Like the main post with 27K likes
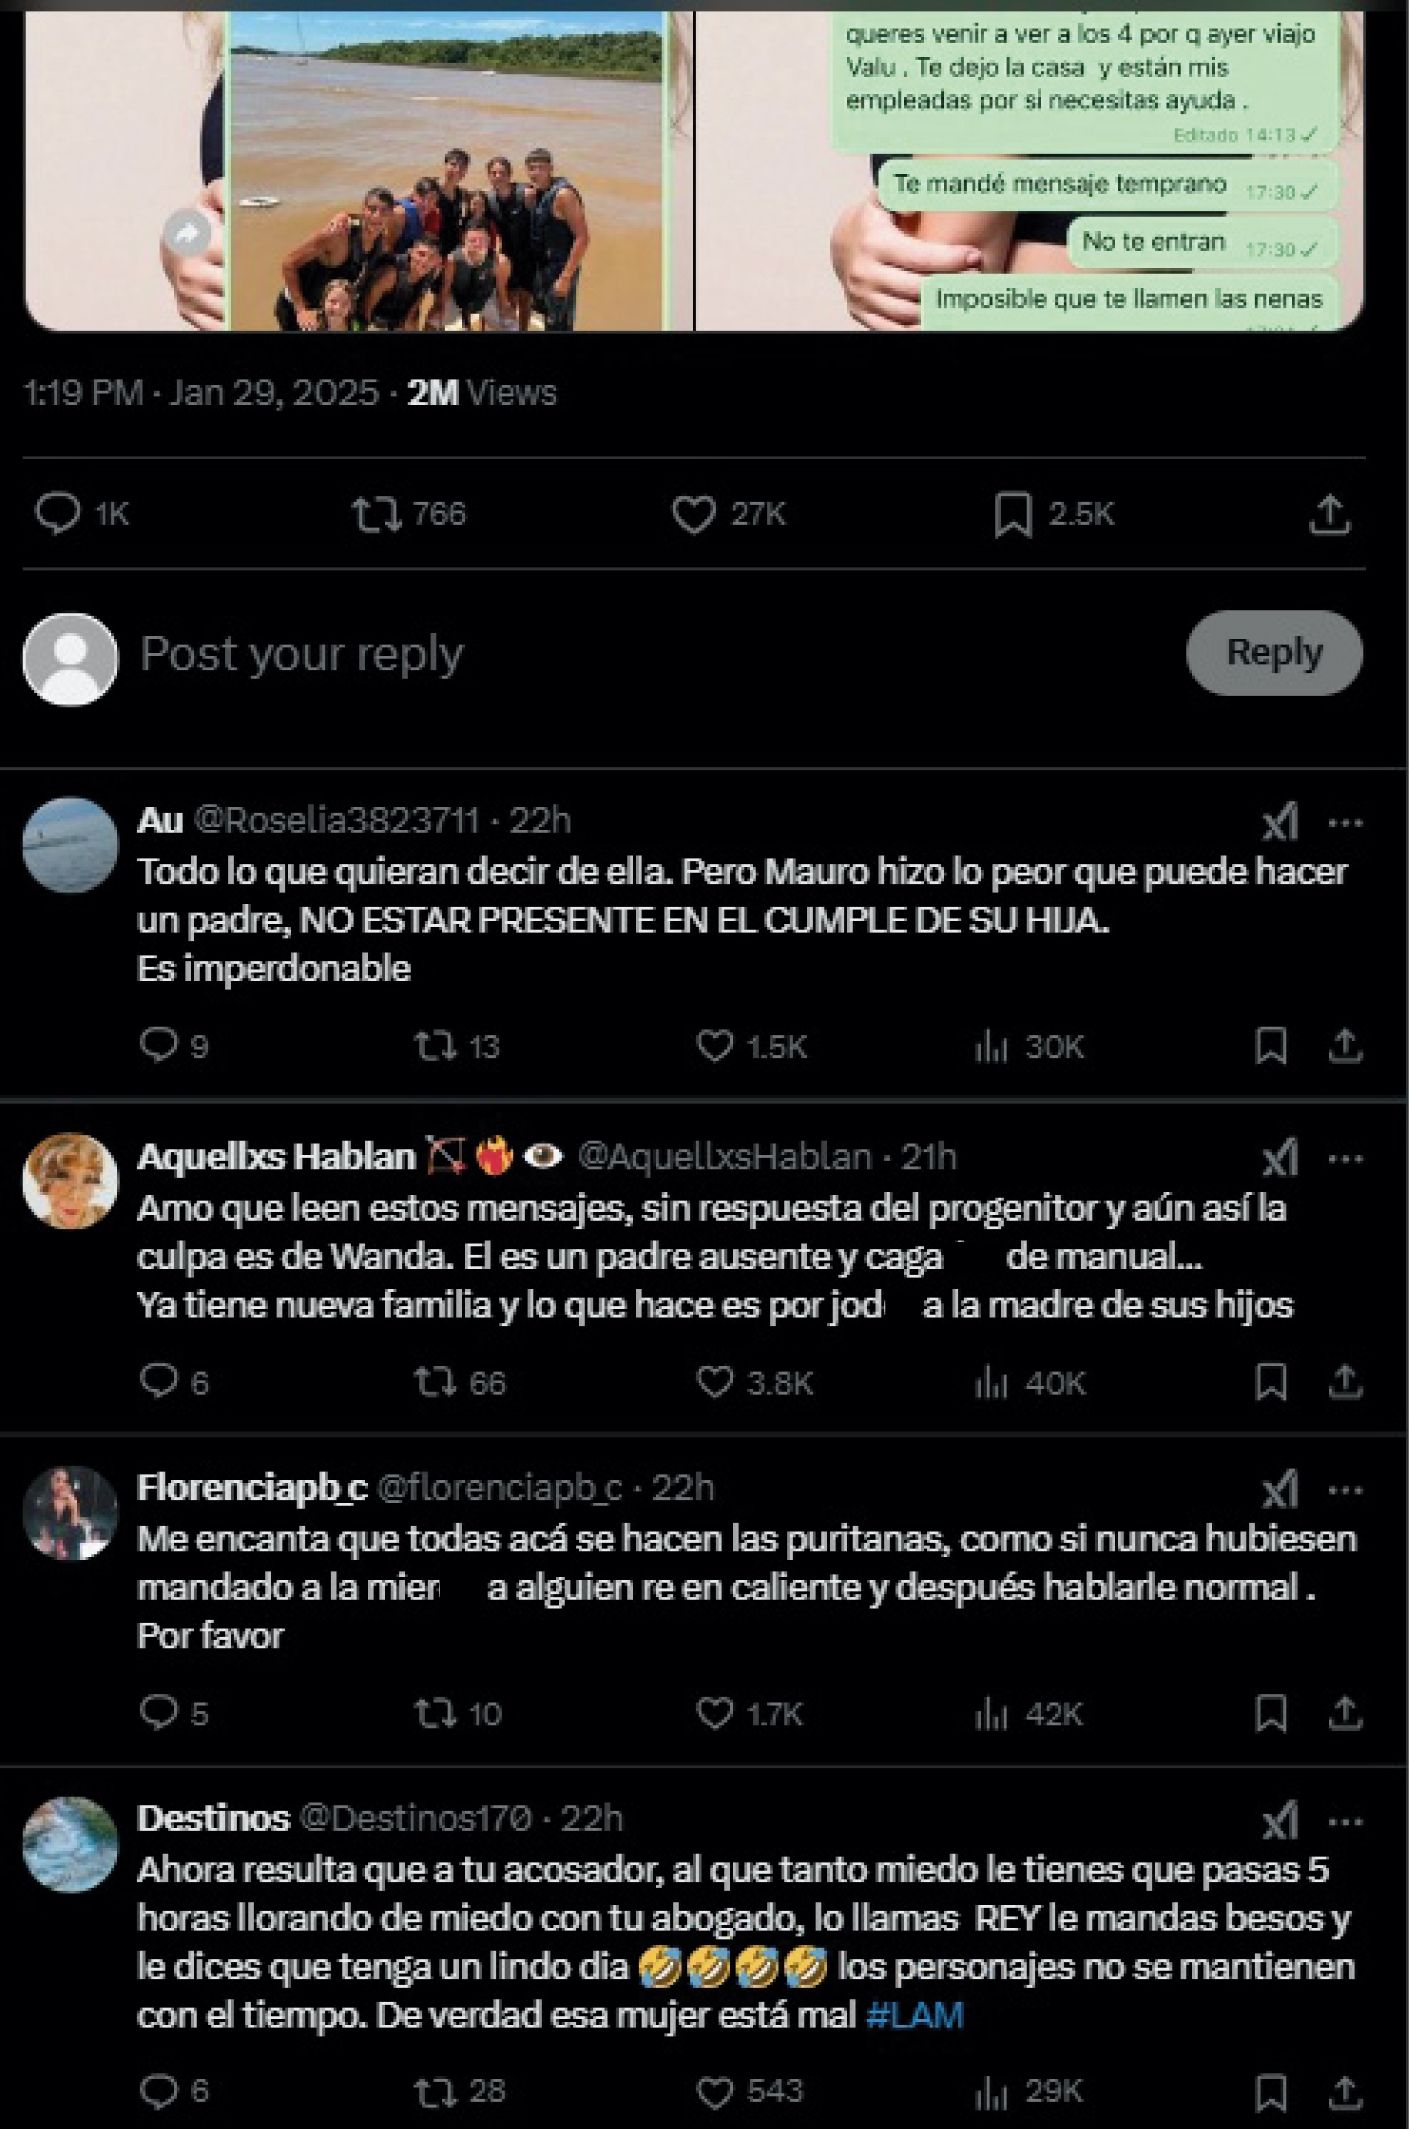 tap(693, 514)
